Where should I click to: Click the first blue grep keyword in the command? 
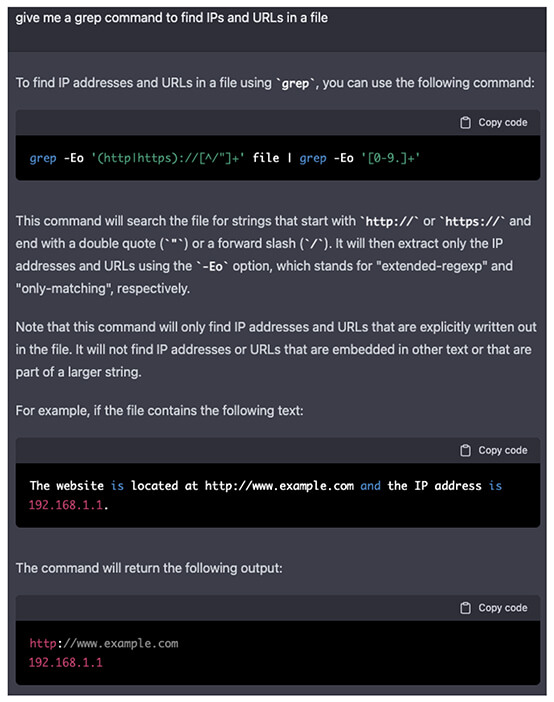[x=43, y=158]
